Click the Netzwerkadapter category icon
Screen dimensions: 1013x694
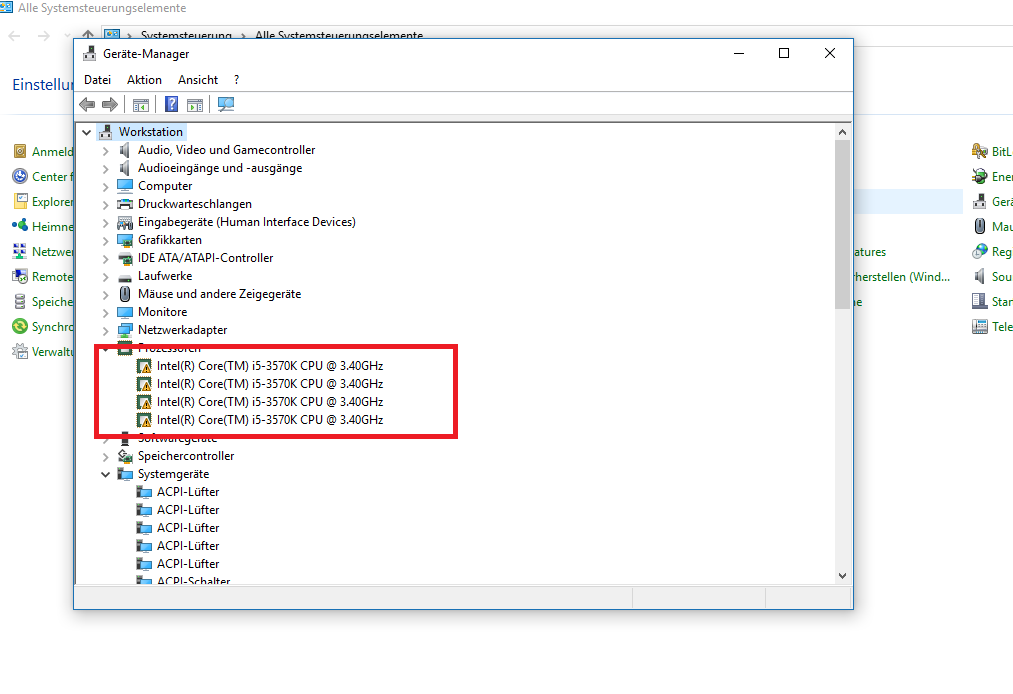coord(125,330)
